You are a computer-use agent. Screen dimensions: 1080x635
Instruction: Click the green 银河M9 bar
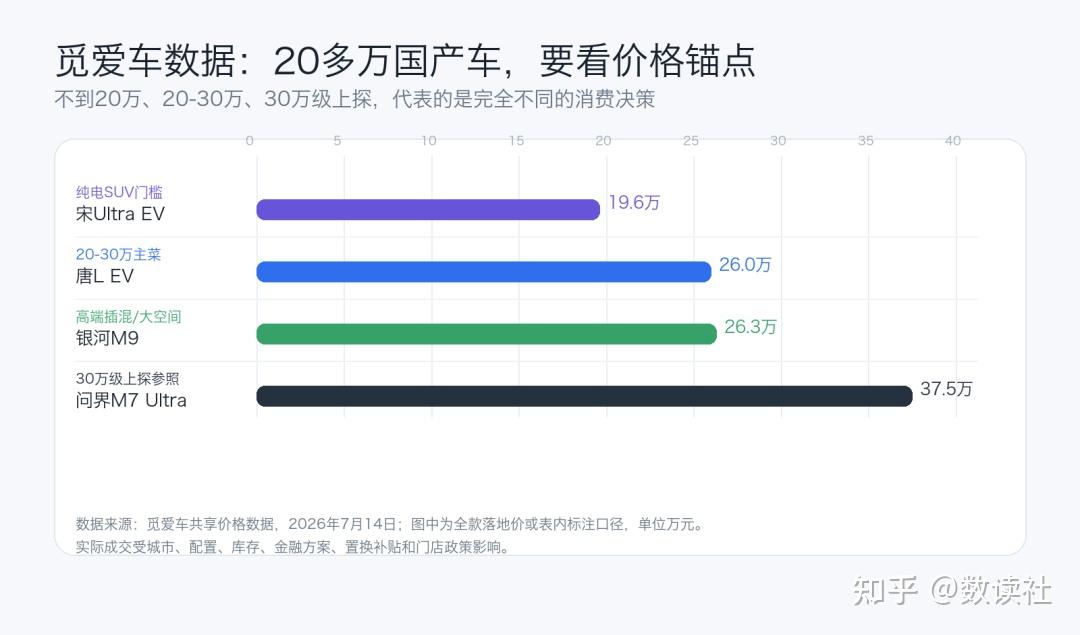(x=486, y=334)
